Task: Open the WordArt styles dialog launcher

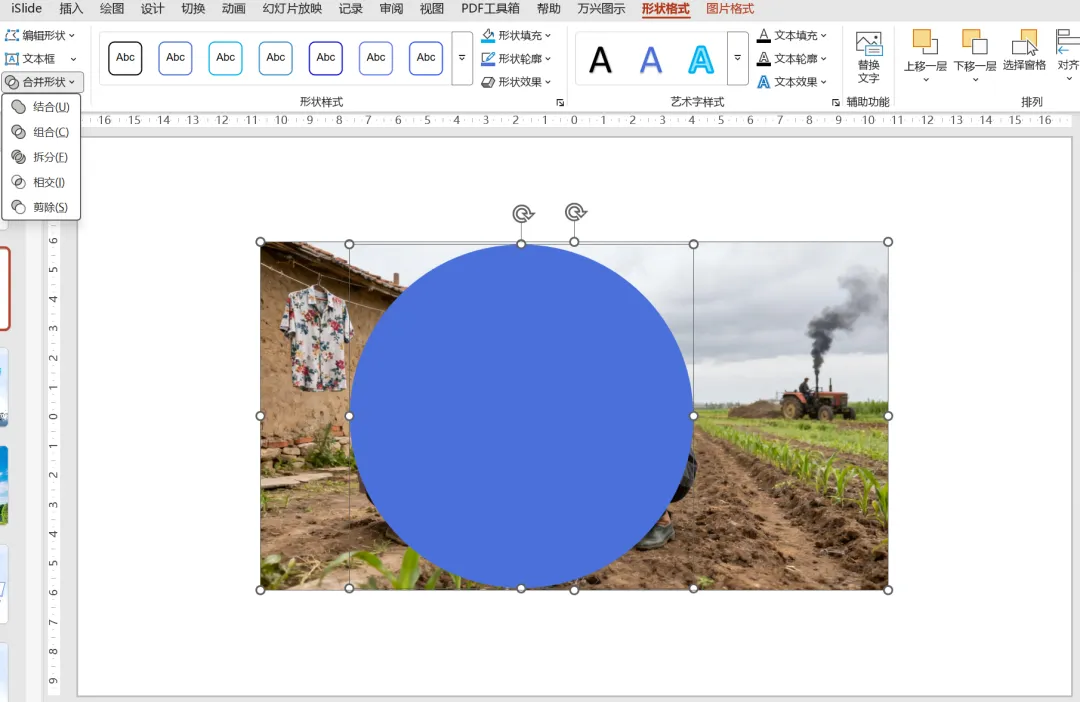Action: click(x=835, y=102)
